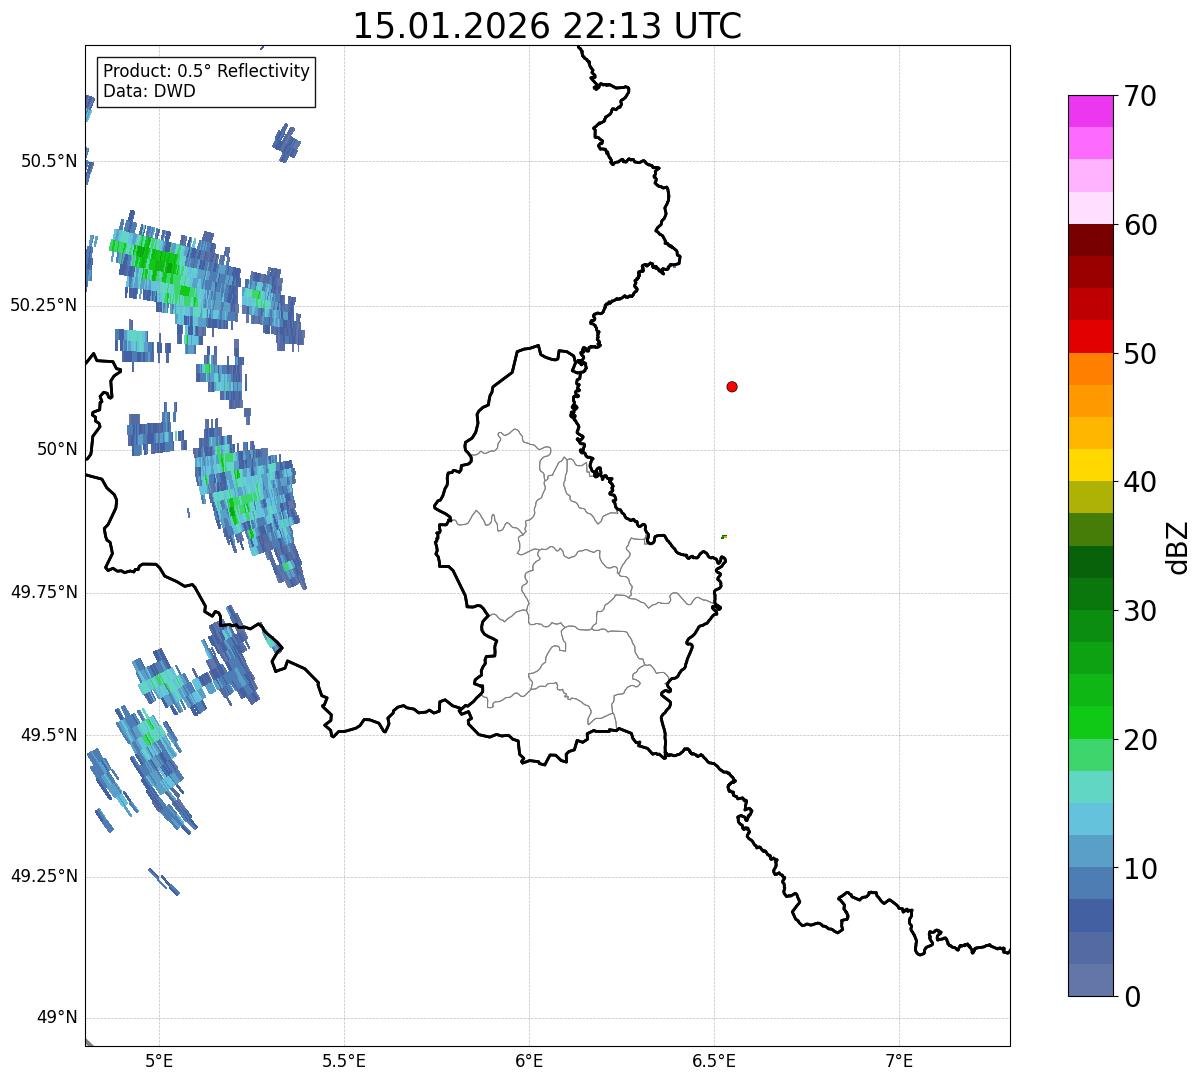Click the 49°N latitude label
Image resolution: width=1202 pixels, height=1081 pixels.
[x=57, y=1018]
